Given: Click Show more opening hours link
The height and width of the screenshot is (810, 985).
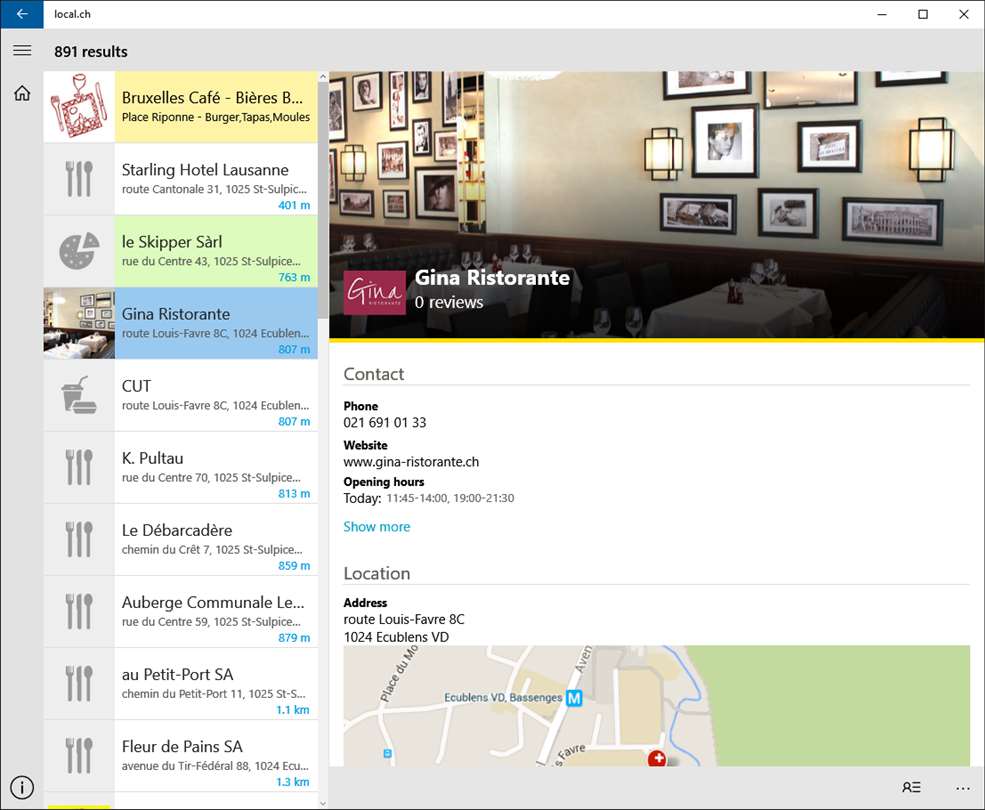Looking at the screenshot, I should [x=376, y=527].
